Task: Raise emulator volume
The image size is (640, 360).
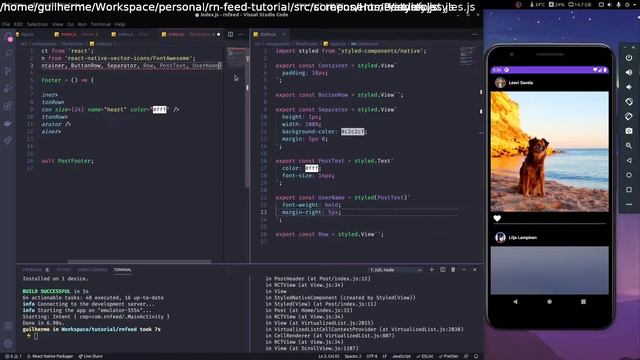Action: click(629, 72)
